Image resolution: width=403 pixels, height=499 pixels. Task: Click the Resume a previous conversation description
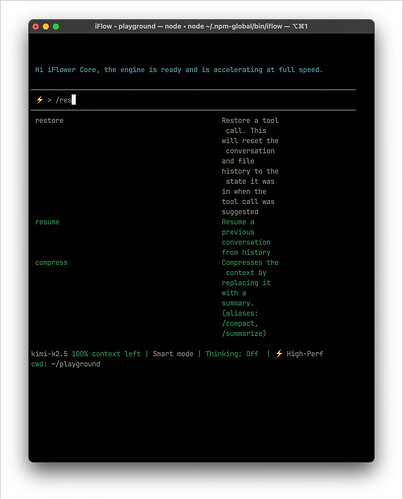[246, 237]
